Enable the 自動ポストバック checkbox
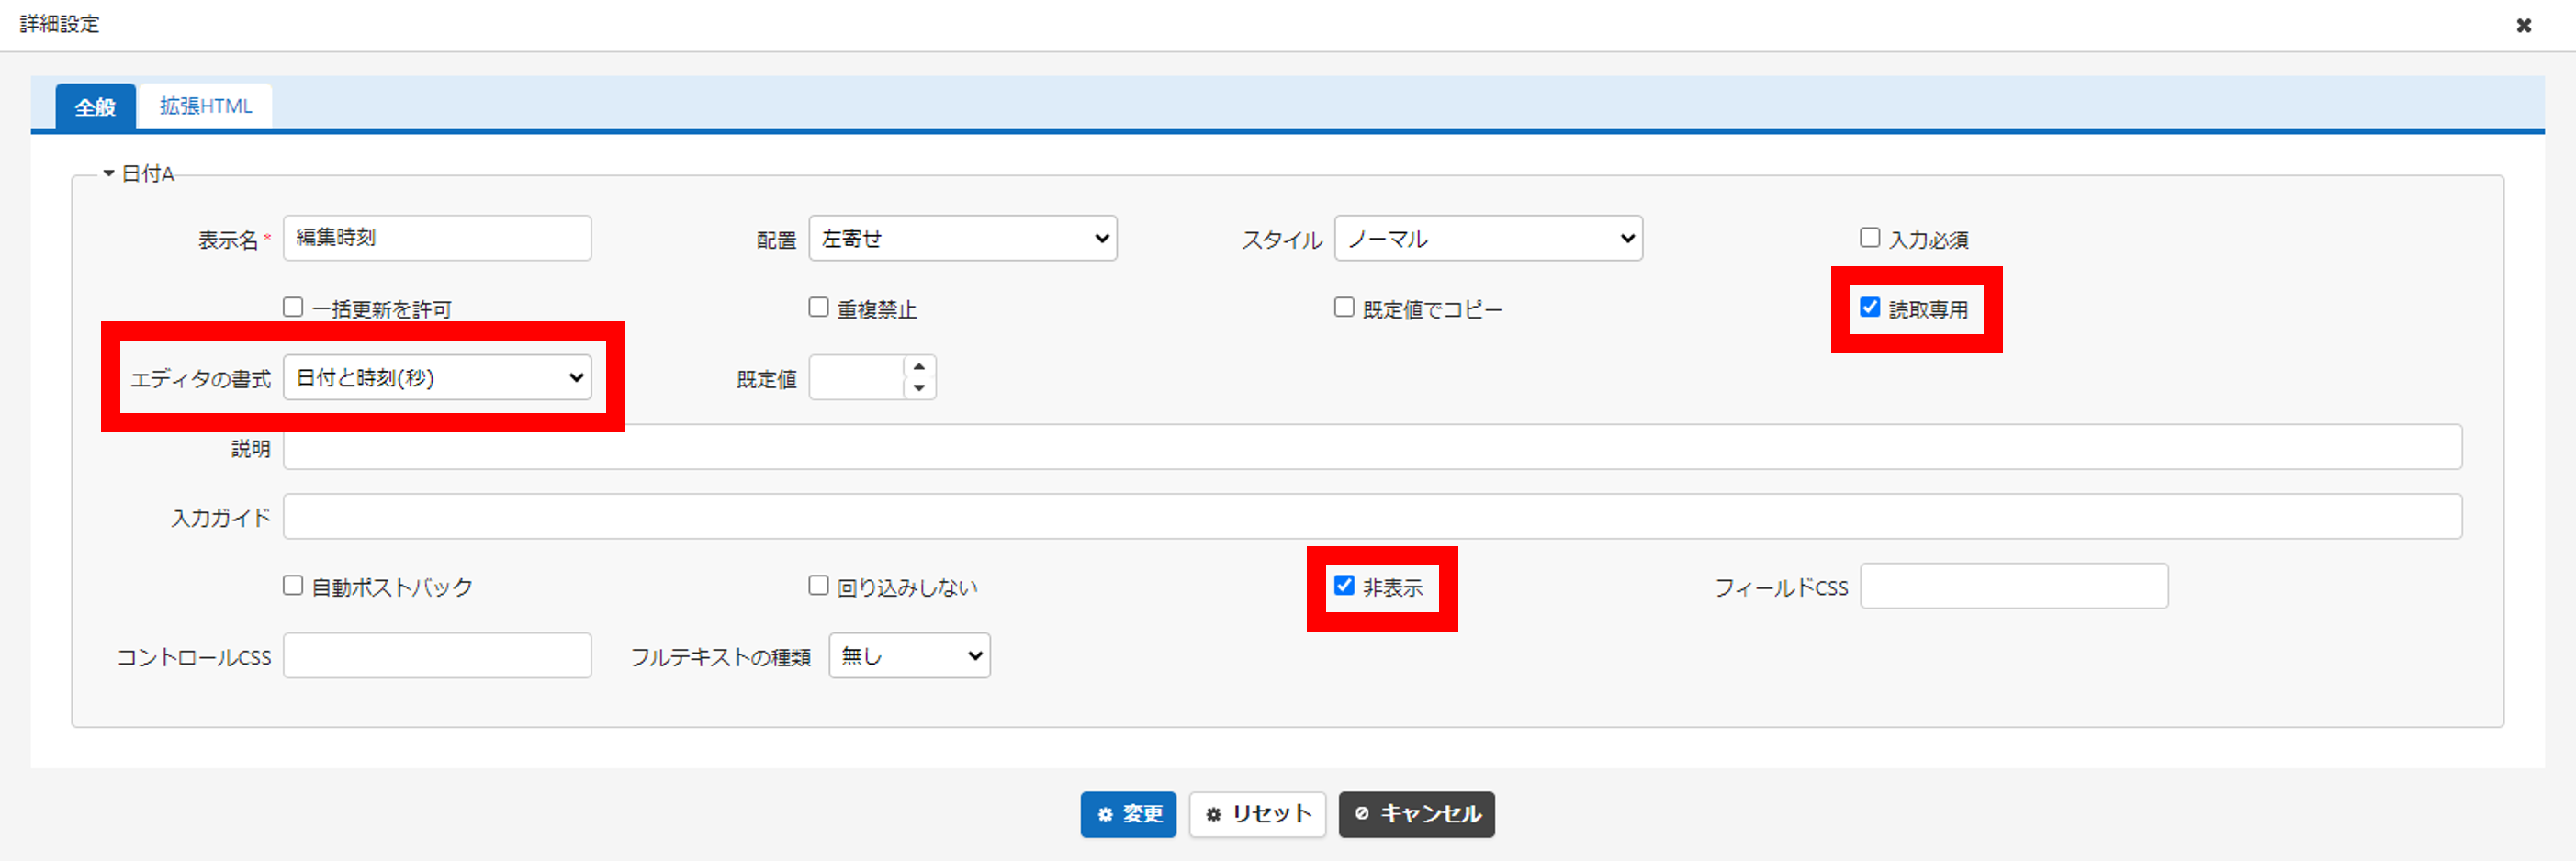 (292, 585)
